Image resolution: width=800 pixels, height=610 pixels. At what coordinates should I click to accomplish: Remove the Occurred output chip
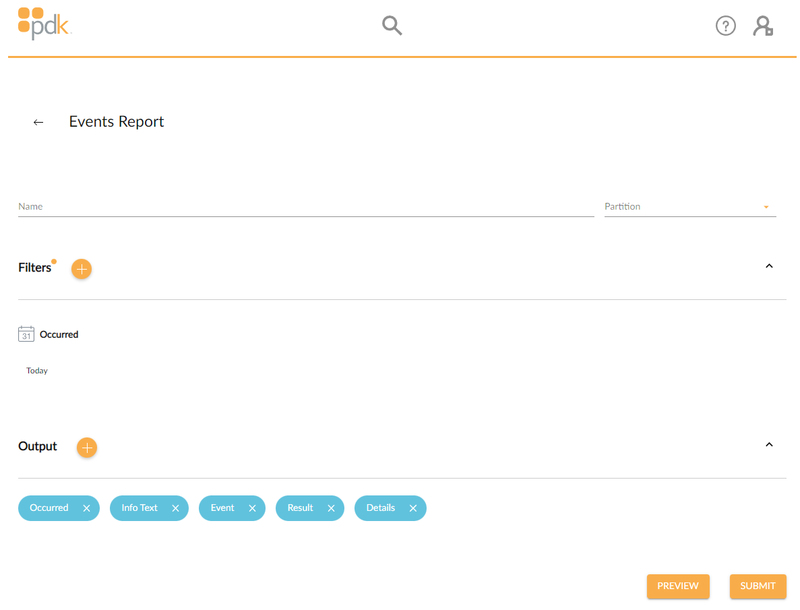86,508
